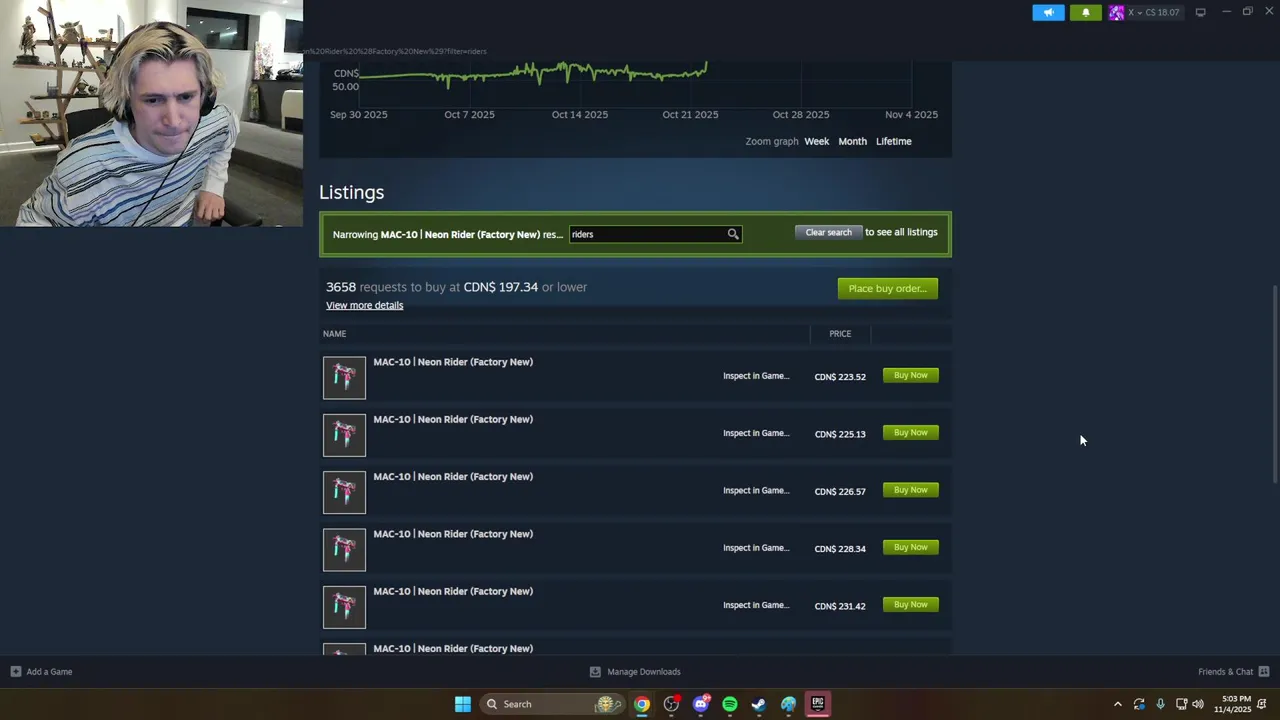Open the globe-and-brush app icon in taskbar
The width and height of the screenshot is (1280, 720).
[789, 704]
